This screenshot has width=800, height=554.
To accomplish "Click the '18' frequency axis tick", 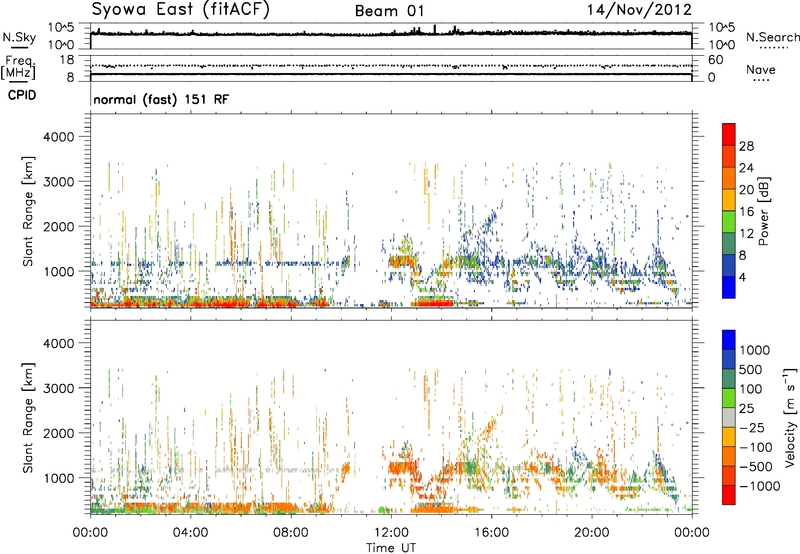I will click(x=66, y=60).
